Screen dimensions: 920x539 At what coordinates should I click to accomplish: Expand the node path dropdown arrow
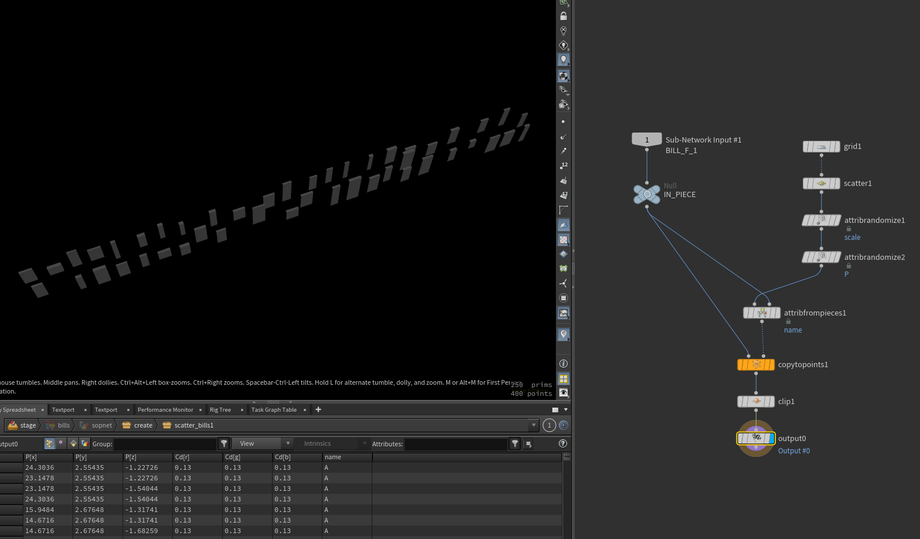[534, 425]
